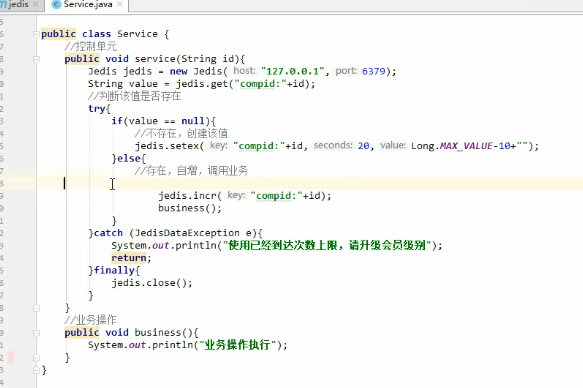Viewport: 583px width, 388px height.
Task: Click the 'business();' call inside else block
Action: pos(190,208)
